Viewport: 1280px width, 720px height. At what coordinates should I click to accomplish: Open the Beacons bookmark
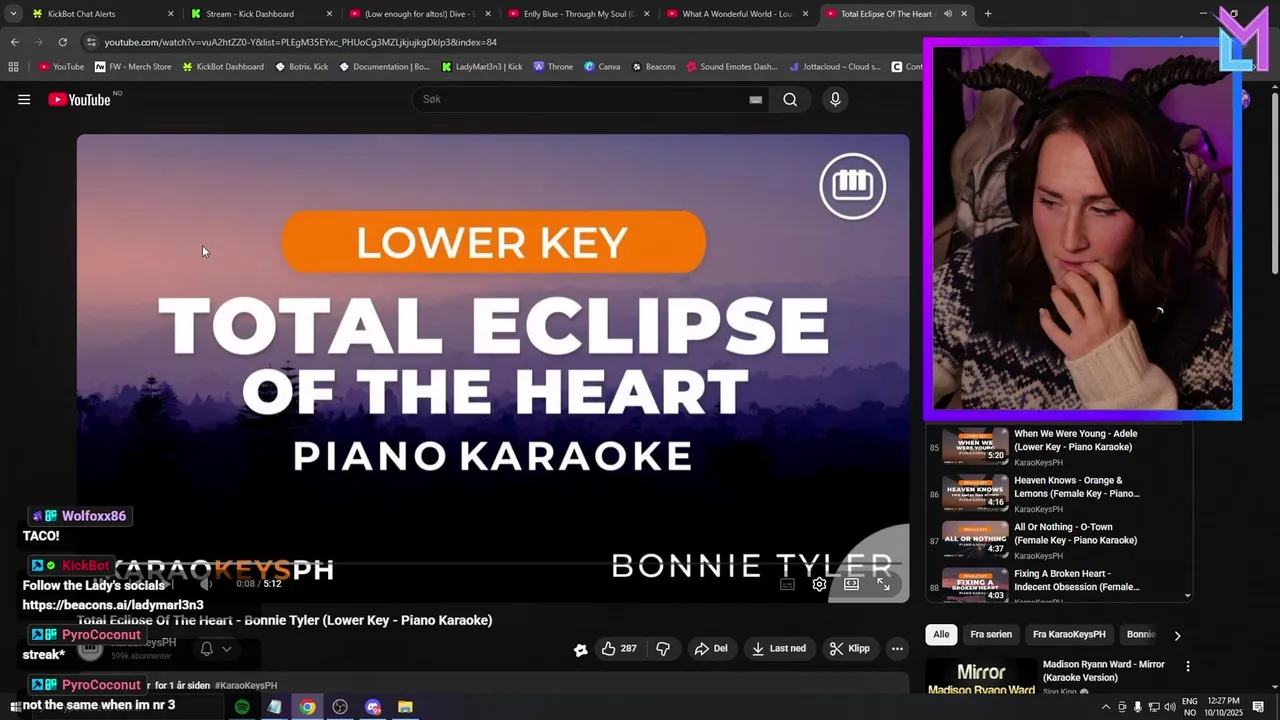(653, 67)
